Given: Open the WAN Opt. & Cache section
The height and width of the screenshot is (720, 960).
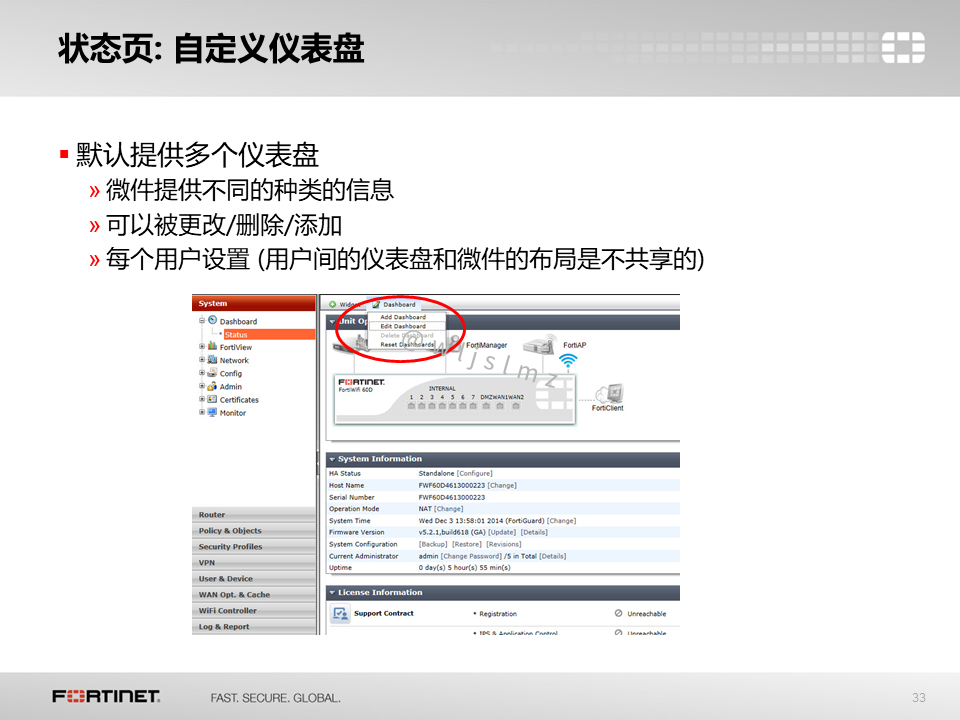Looking at the screenshot, I should 254,594.
